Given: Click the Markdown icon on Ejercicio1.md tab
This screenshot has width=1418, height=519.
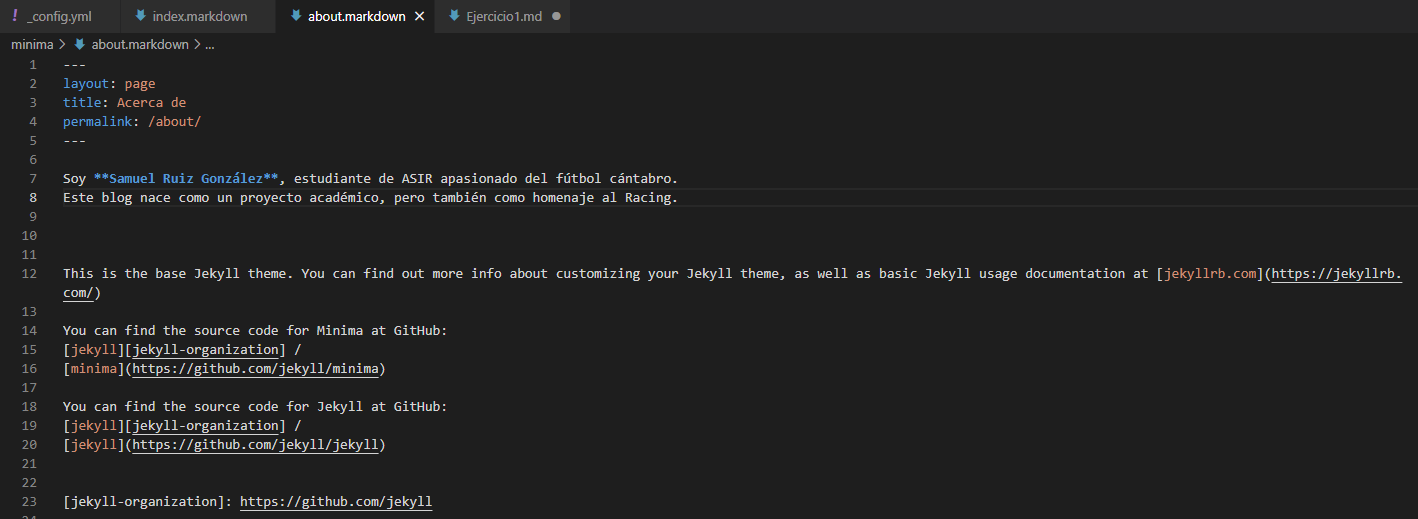Looking at the screenshot, I should pos(455,17).
